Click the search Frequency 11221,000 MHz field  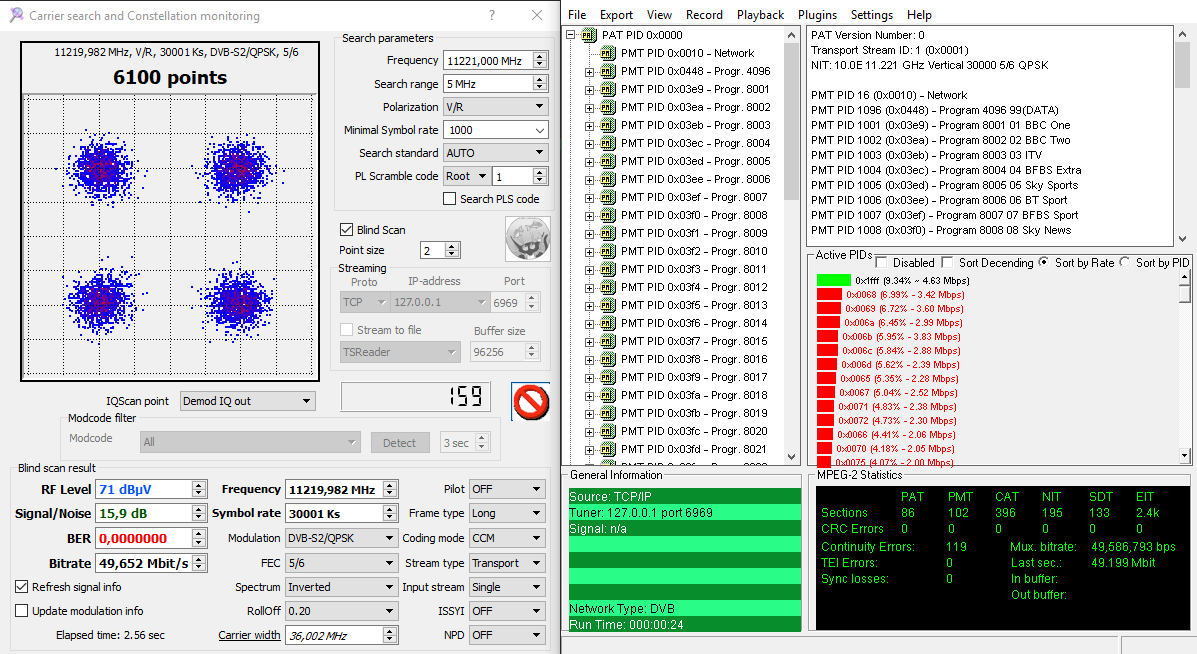[x=488, y=60]
